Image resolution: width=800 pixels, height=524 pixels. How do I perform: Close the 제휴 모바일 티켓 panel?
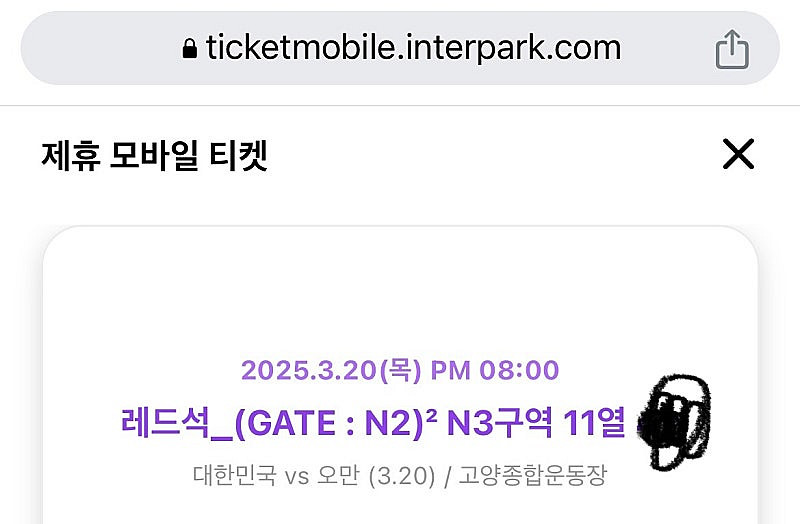[x=738, y=154]
